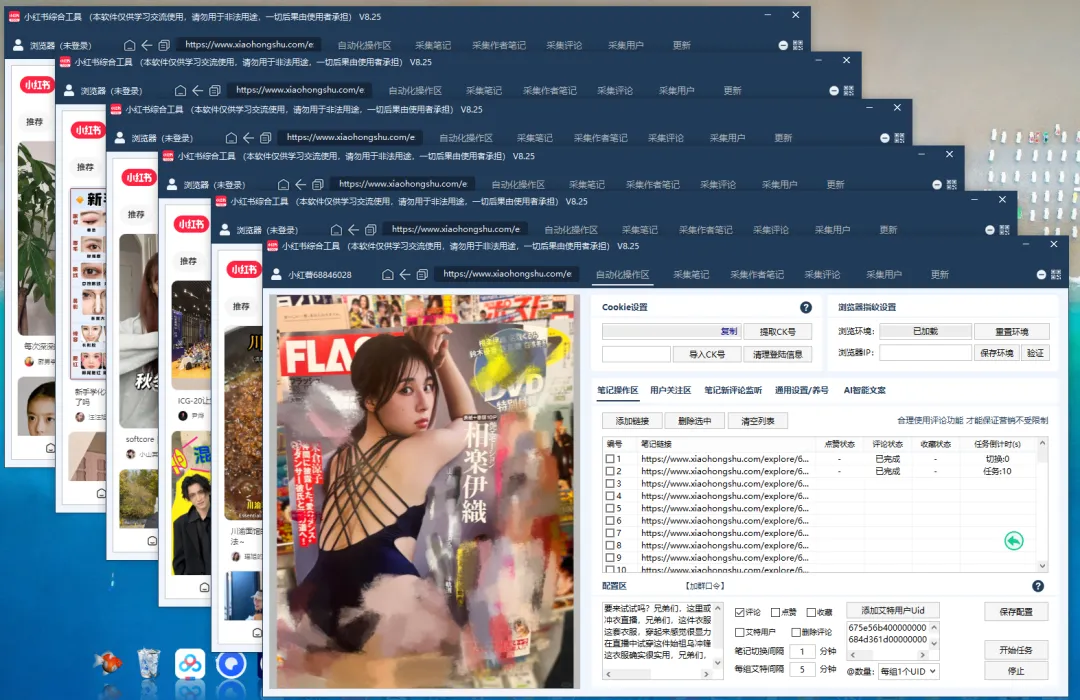Click the help icon beside 加群口令

1037,586
